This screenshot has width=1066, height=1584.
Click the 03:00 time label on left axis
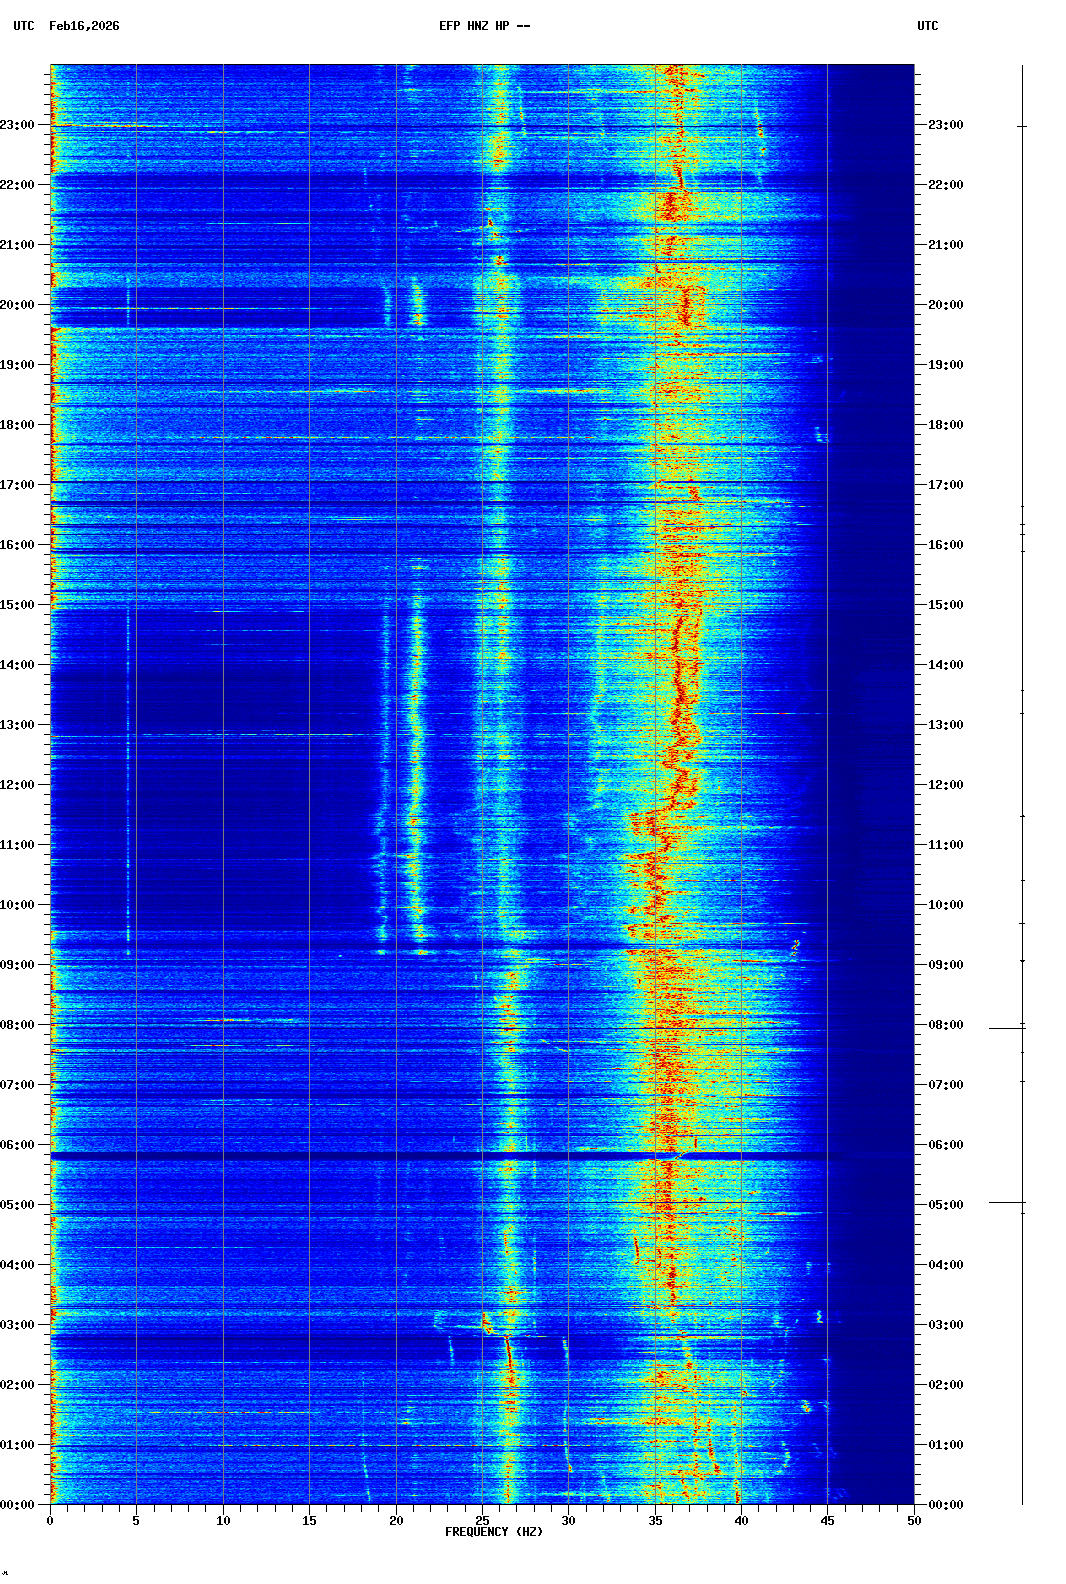17,1325
